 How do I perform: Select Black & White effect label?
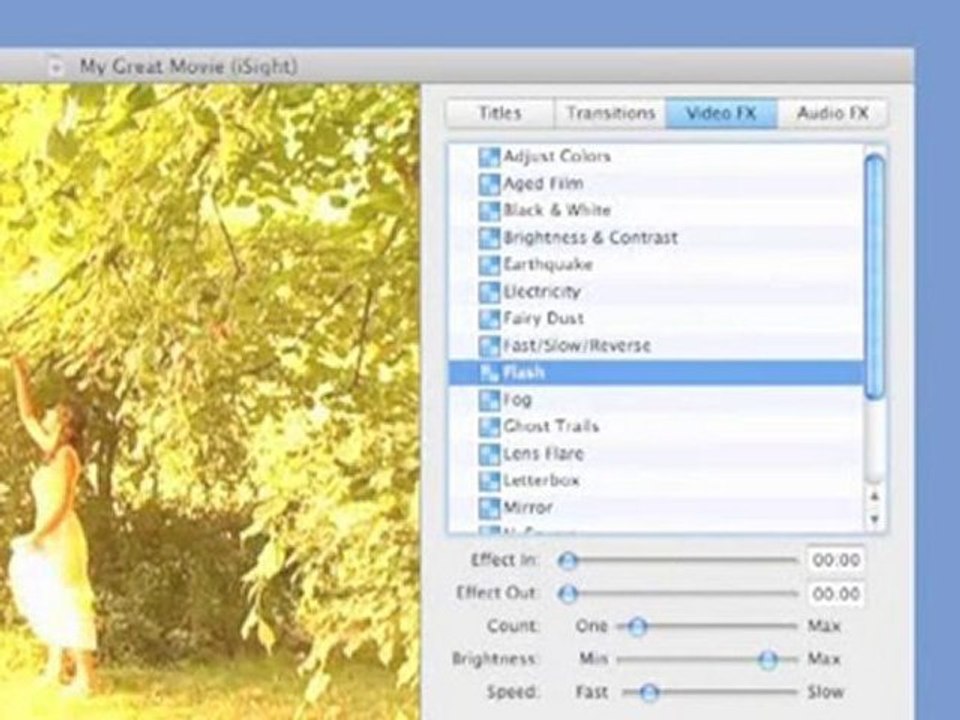(557, 211)
